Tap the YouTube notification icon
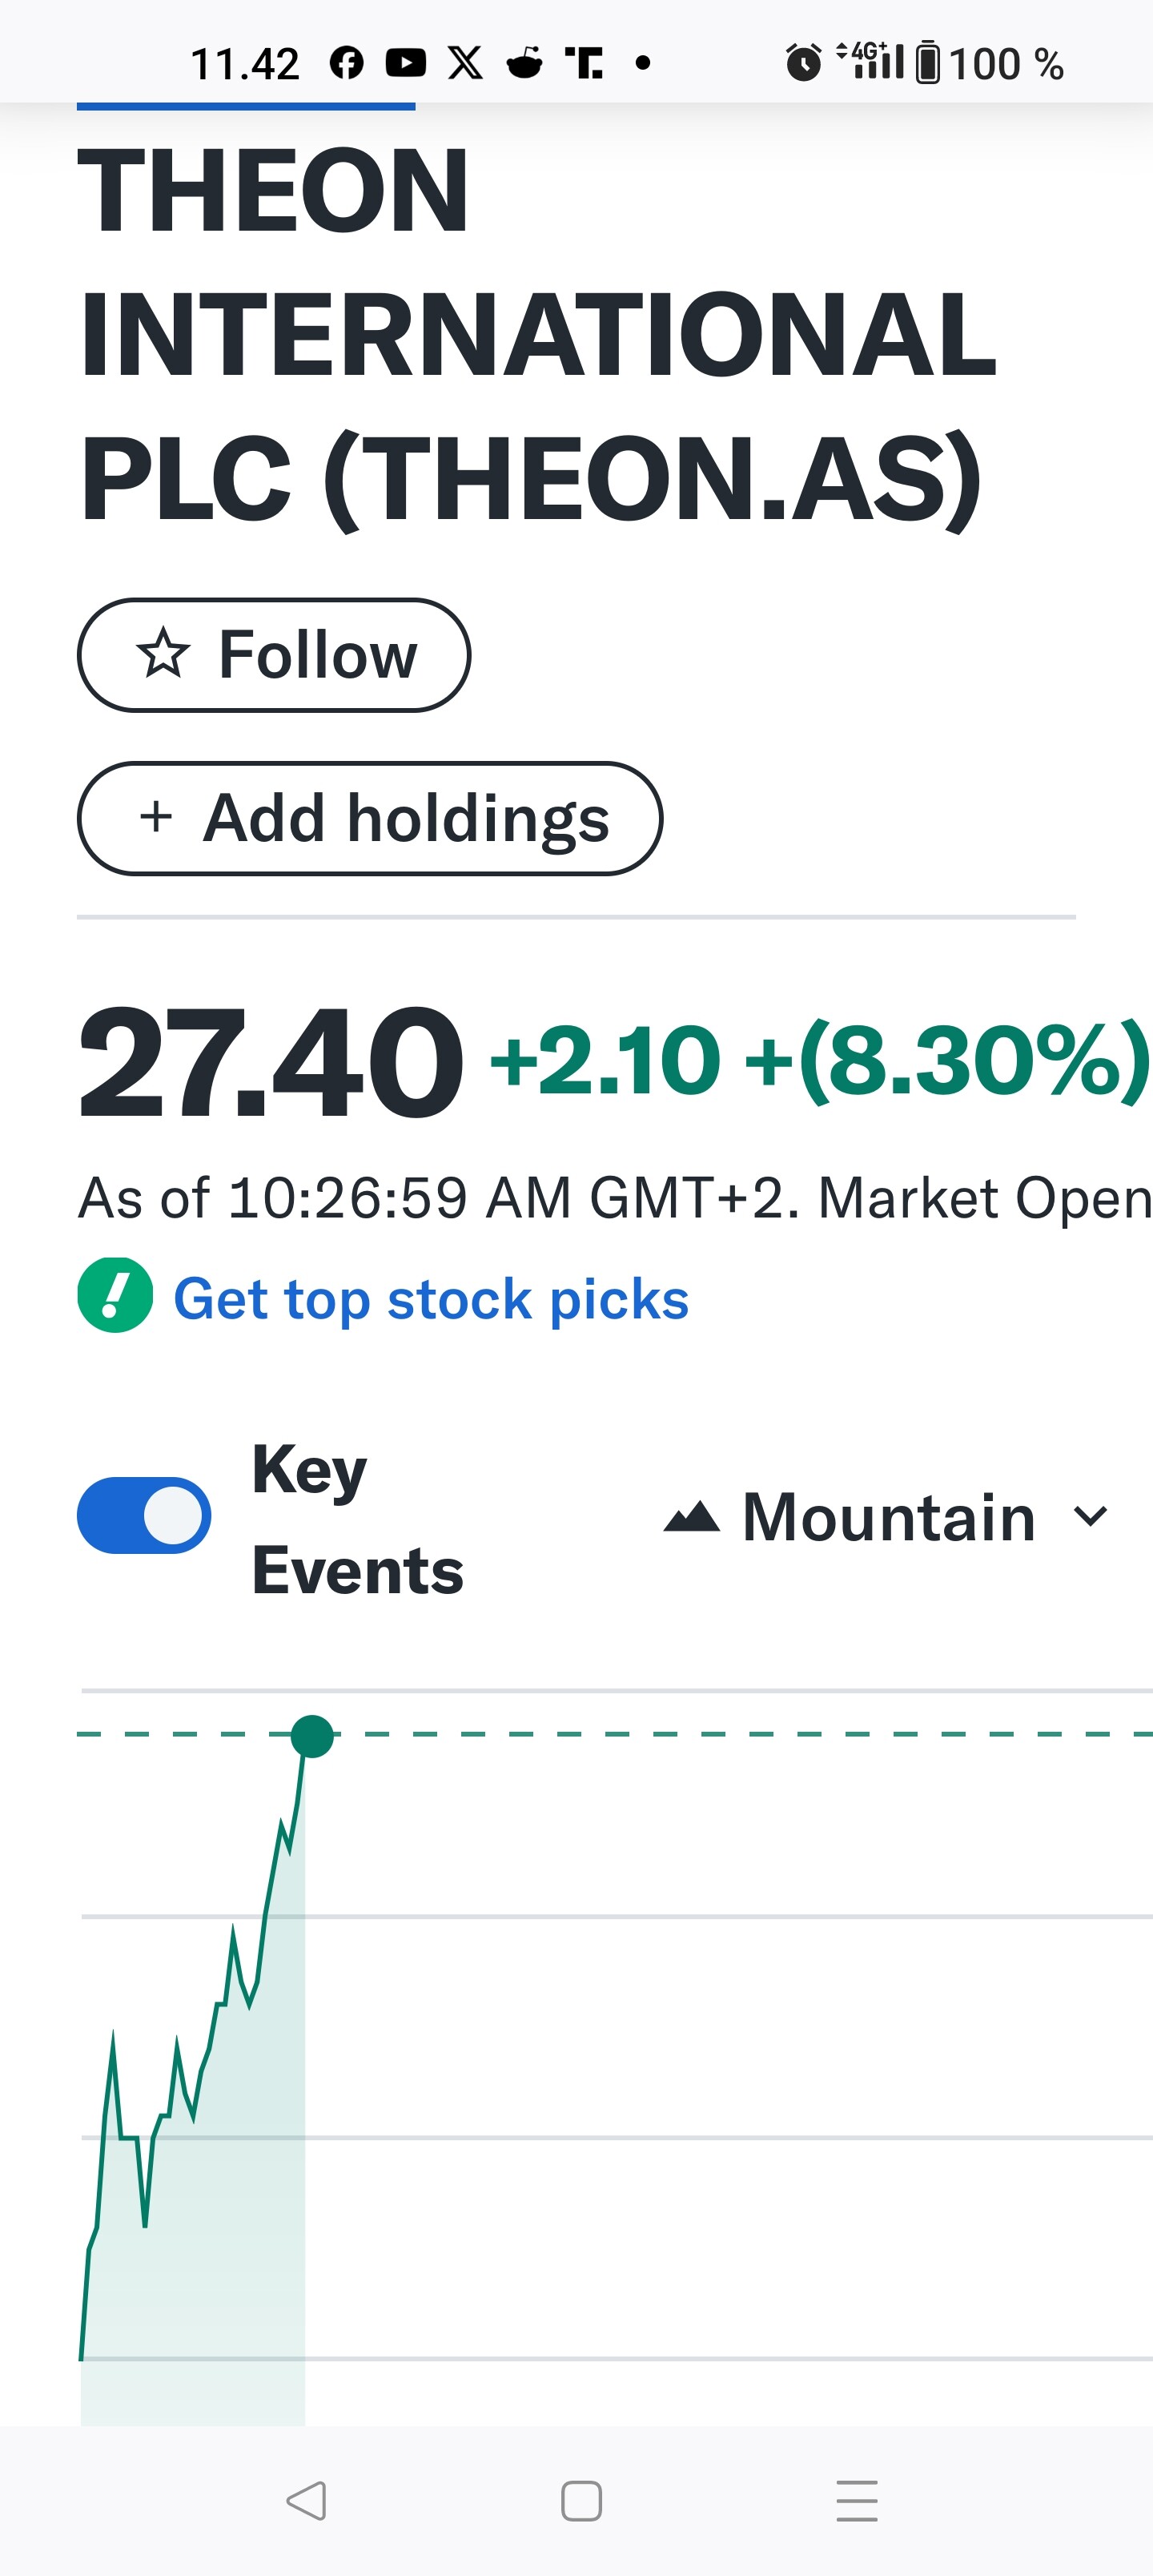The height and width of the screenshot is (2576, 1153). coord(406,64)
